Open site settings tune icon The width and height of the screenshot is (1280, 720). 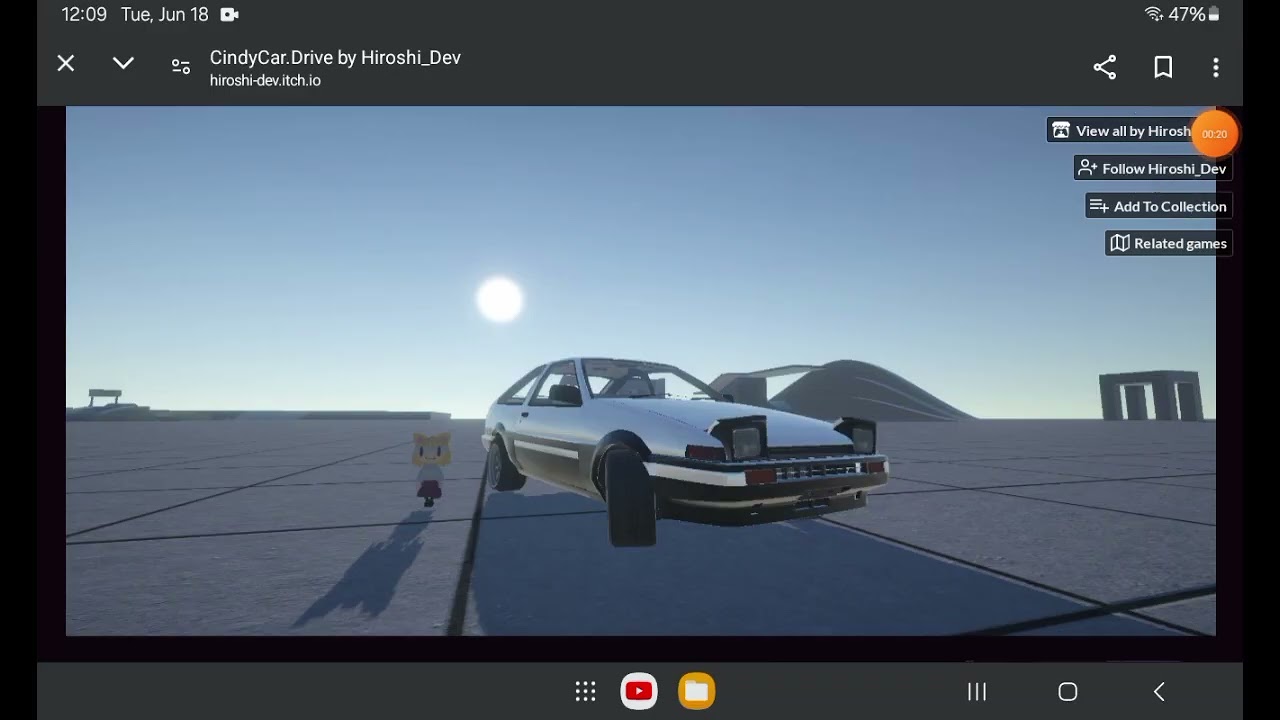tap(181, 67)
